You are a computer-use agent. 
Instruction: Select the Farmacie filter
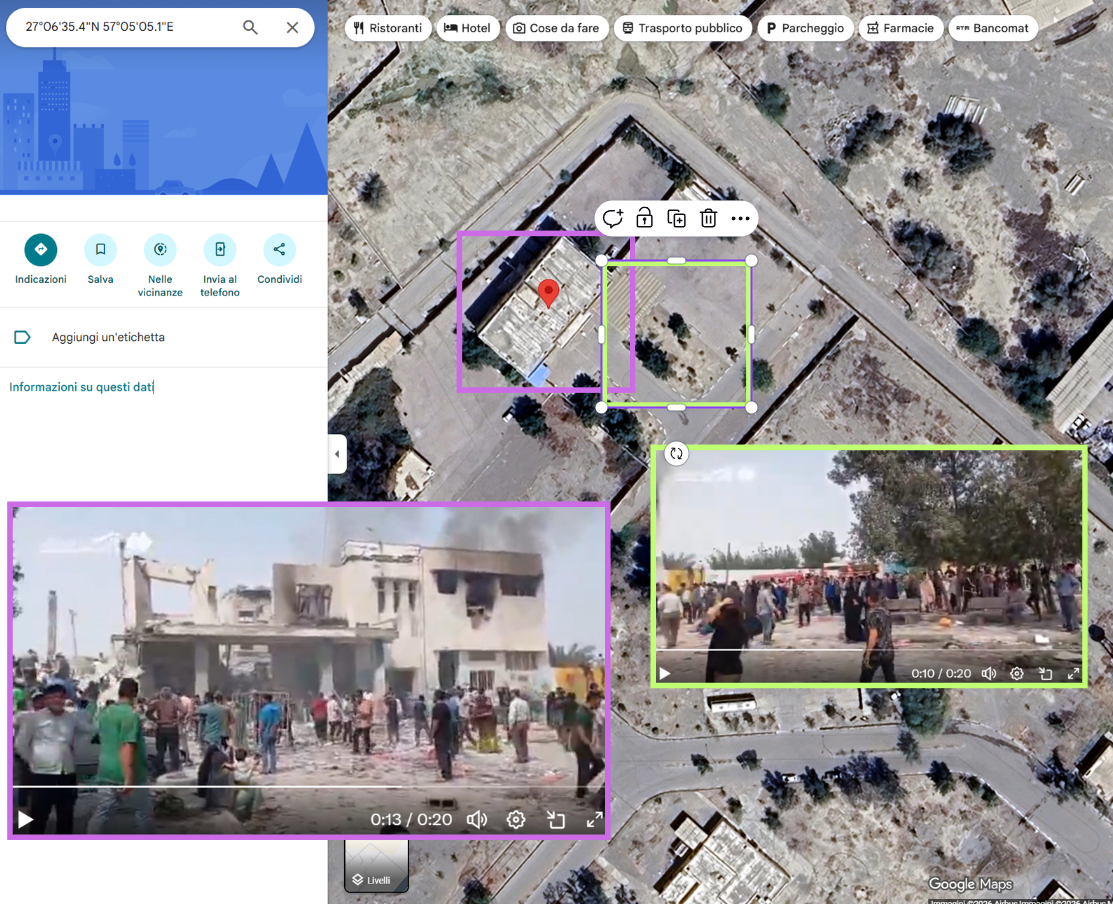pos(900,28)
